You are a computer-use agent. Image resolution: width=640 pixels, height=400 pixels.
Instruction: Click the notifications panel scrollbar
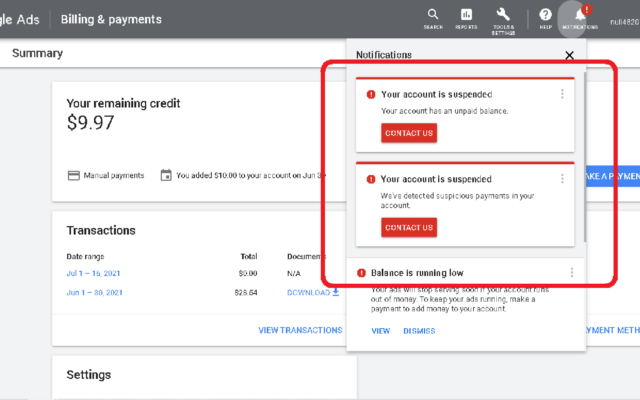coord(585,157)
